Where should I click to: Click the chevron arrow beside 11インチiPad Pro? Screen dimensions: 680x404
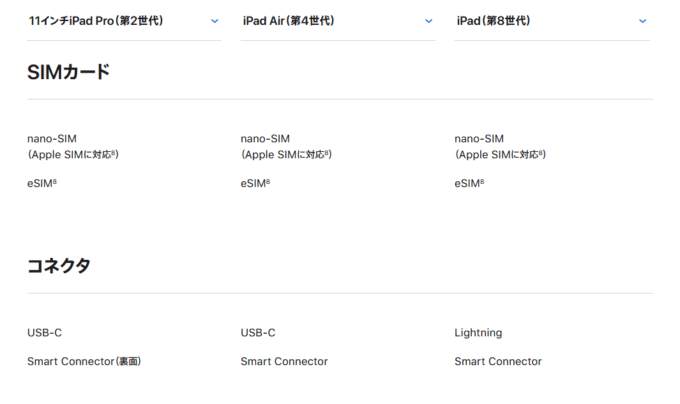[215, 21]
